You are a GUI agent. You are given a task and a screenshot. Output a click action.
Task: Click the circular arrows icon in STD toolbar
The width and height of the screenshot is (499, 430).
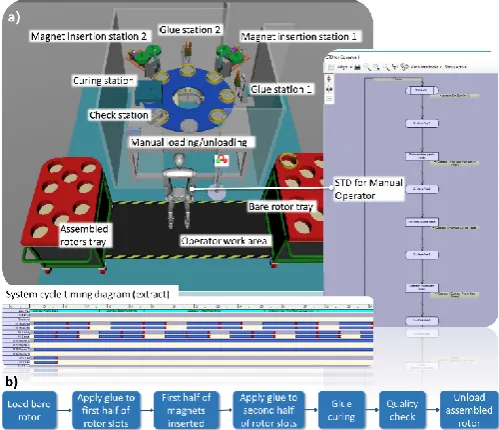click(405, 67)
